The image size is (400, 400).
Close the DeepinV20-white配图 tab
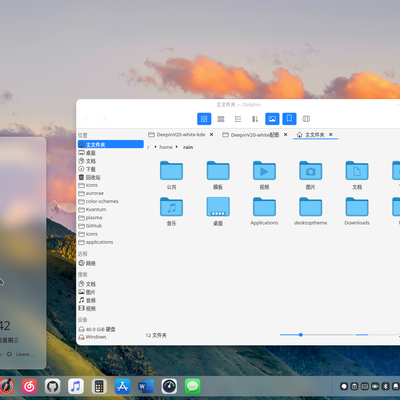click(x=285, y=135)
